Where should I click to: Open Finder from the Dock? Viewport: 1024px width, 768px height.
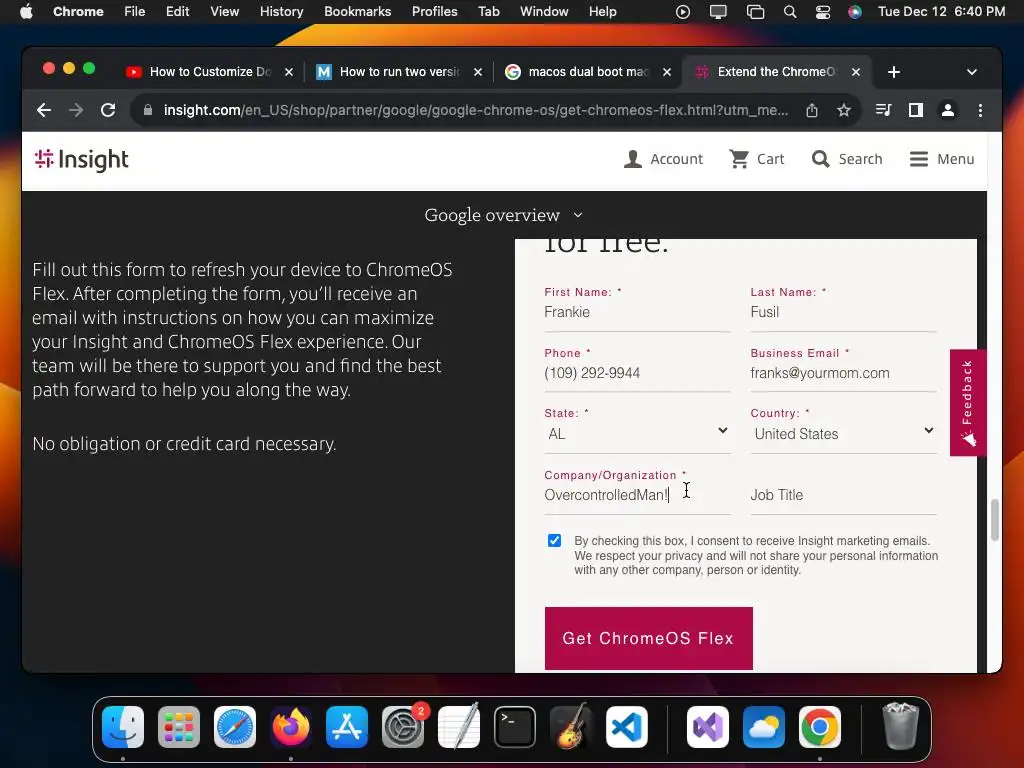click(x=123, y=727)
